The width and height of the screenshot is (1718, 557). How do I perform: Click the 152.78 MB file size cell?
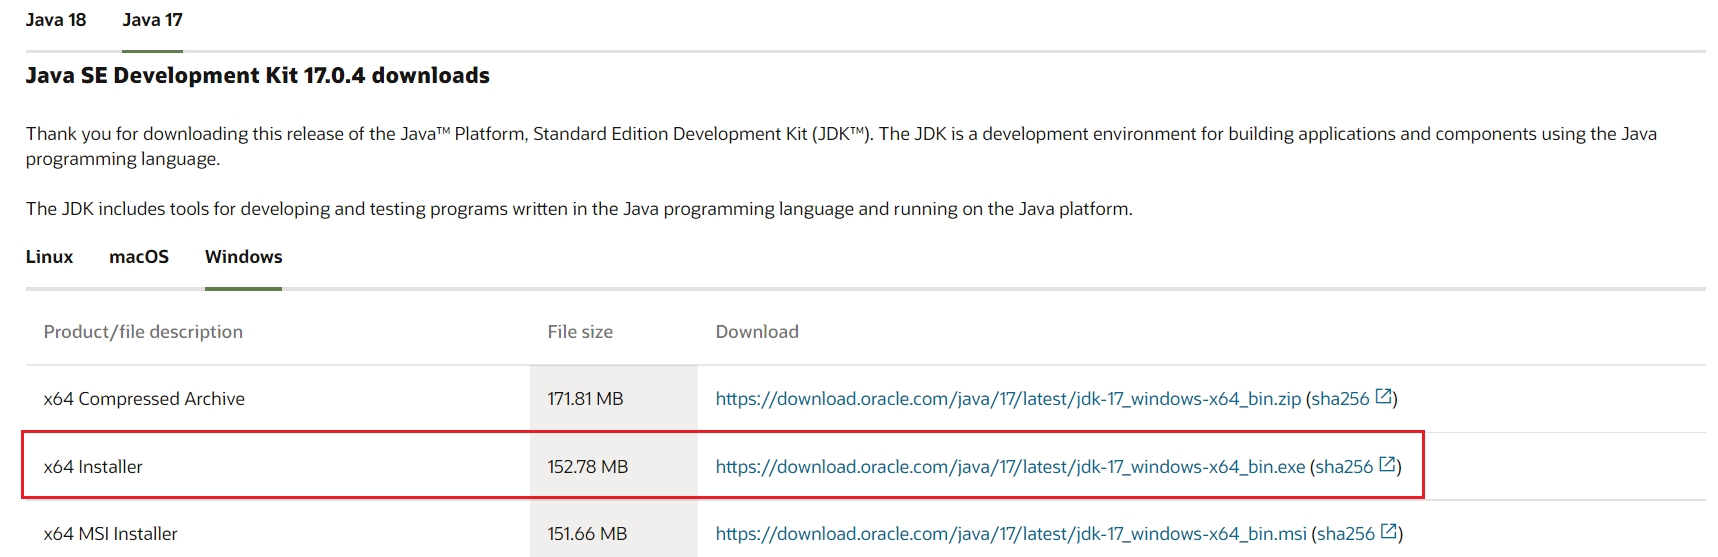(x=588, y=467)
